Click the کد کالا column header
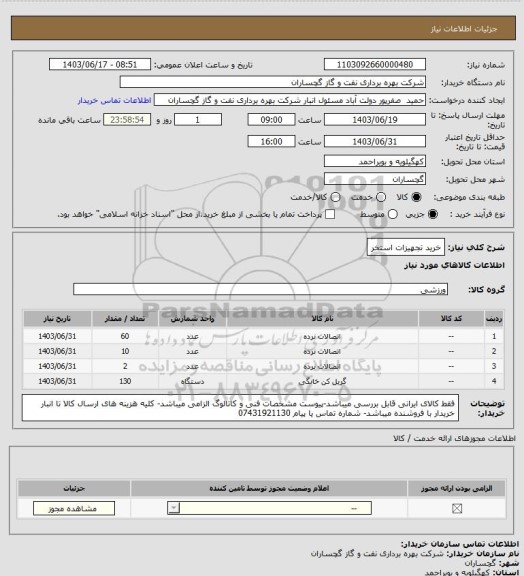This screenshot has width=524, height=576. (451, 318)
